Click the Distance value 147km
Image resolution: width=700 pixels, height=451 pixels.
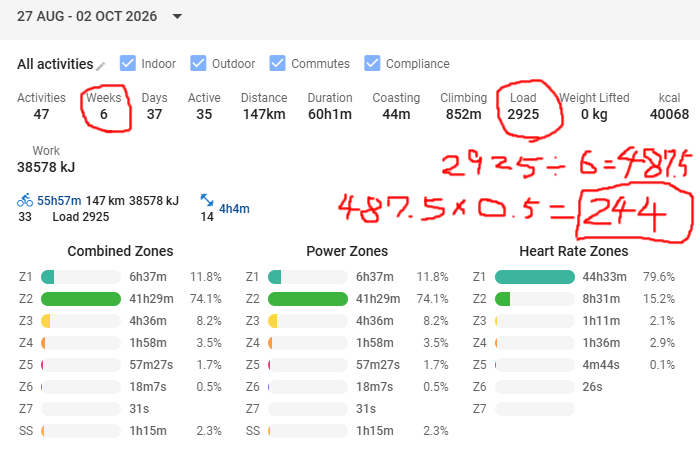(x=264, y=114)
